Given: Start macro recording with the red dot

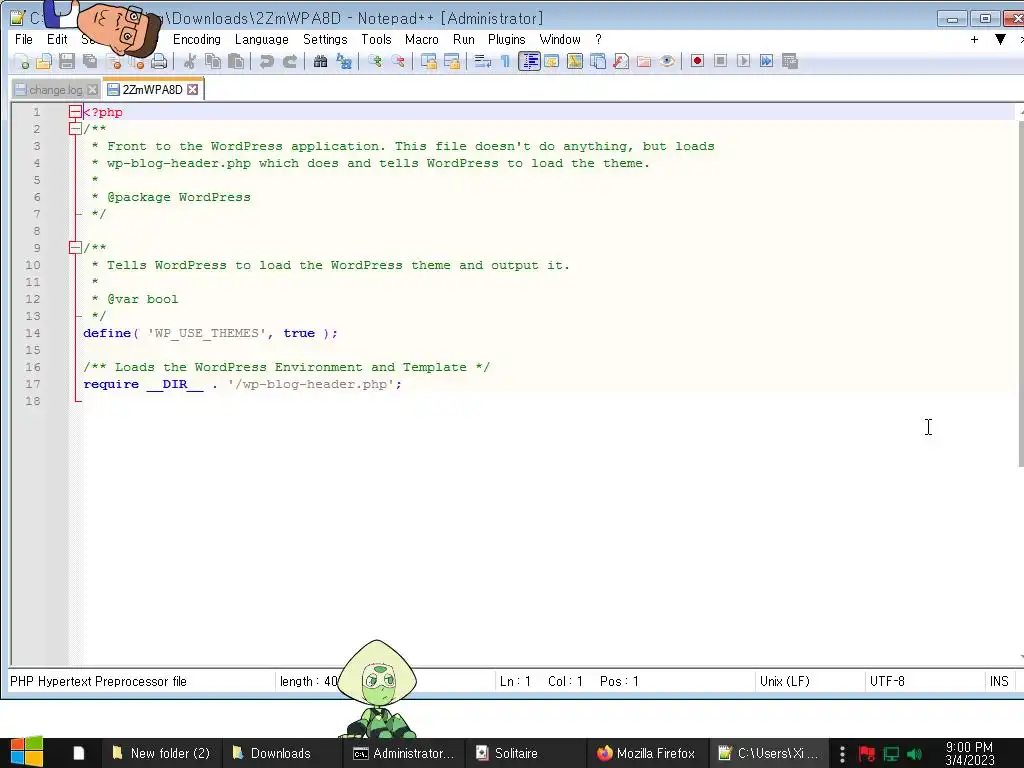Looking at the screenshot, I should pyautogui.click(x=697, y=61).
